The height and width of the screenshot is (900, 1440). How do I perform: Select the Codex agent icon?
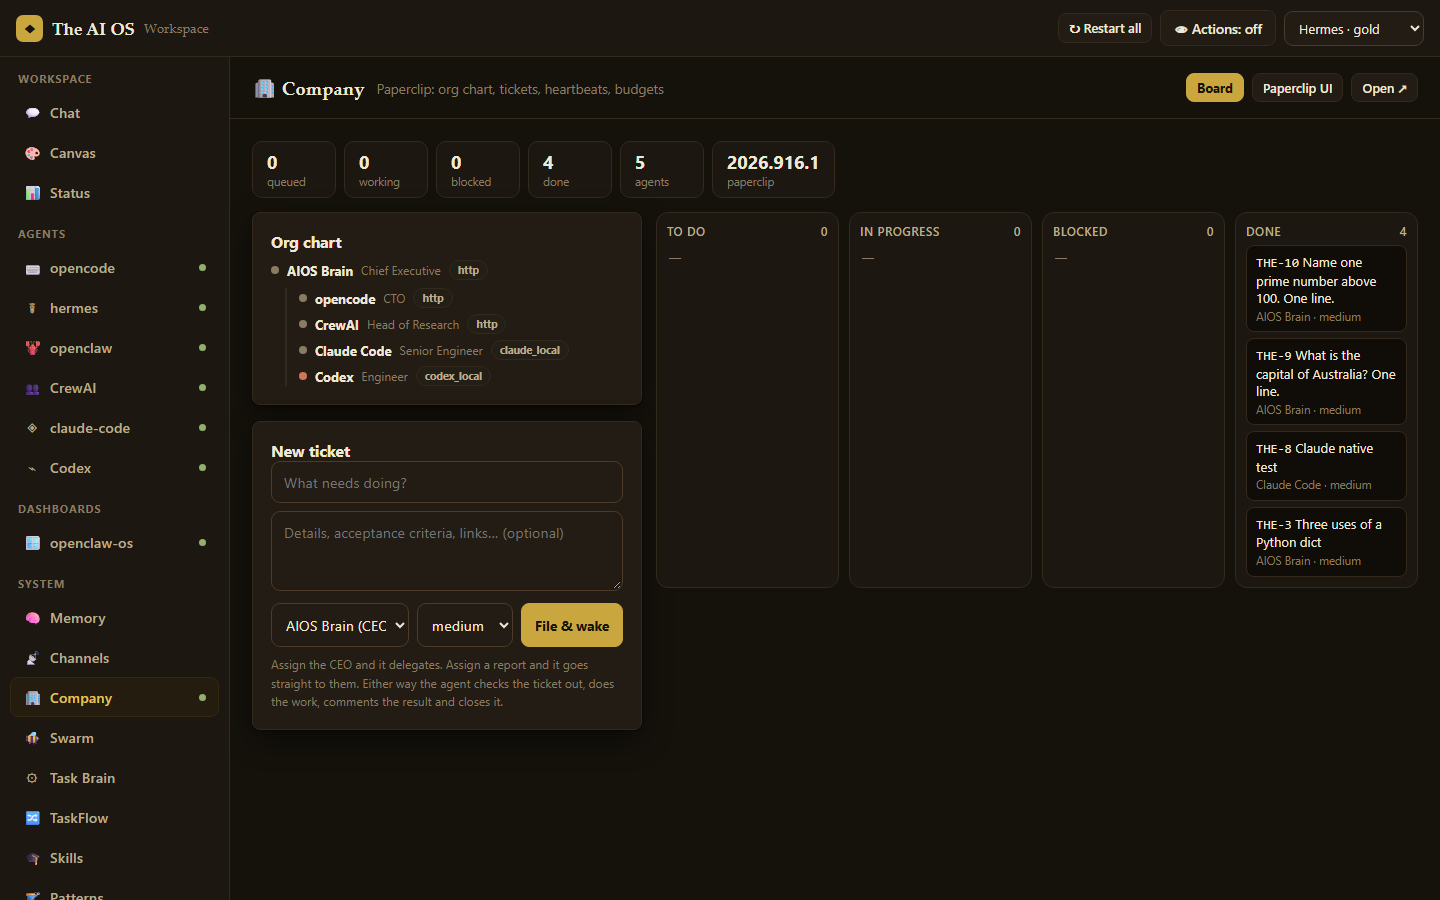pos(33,468)
